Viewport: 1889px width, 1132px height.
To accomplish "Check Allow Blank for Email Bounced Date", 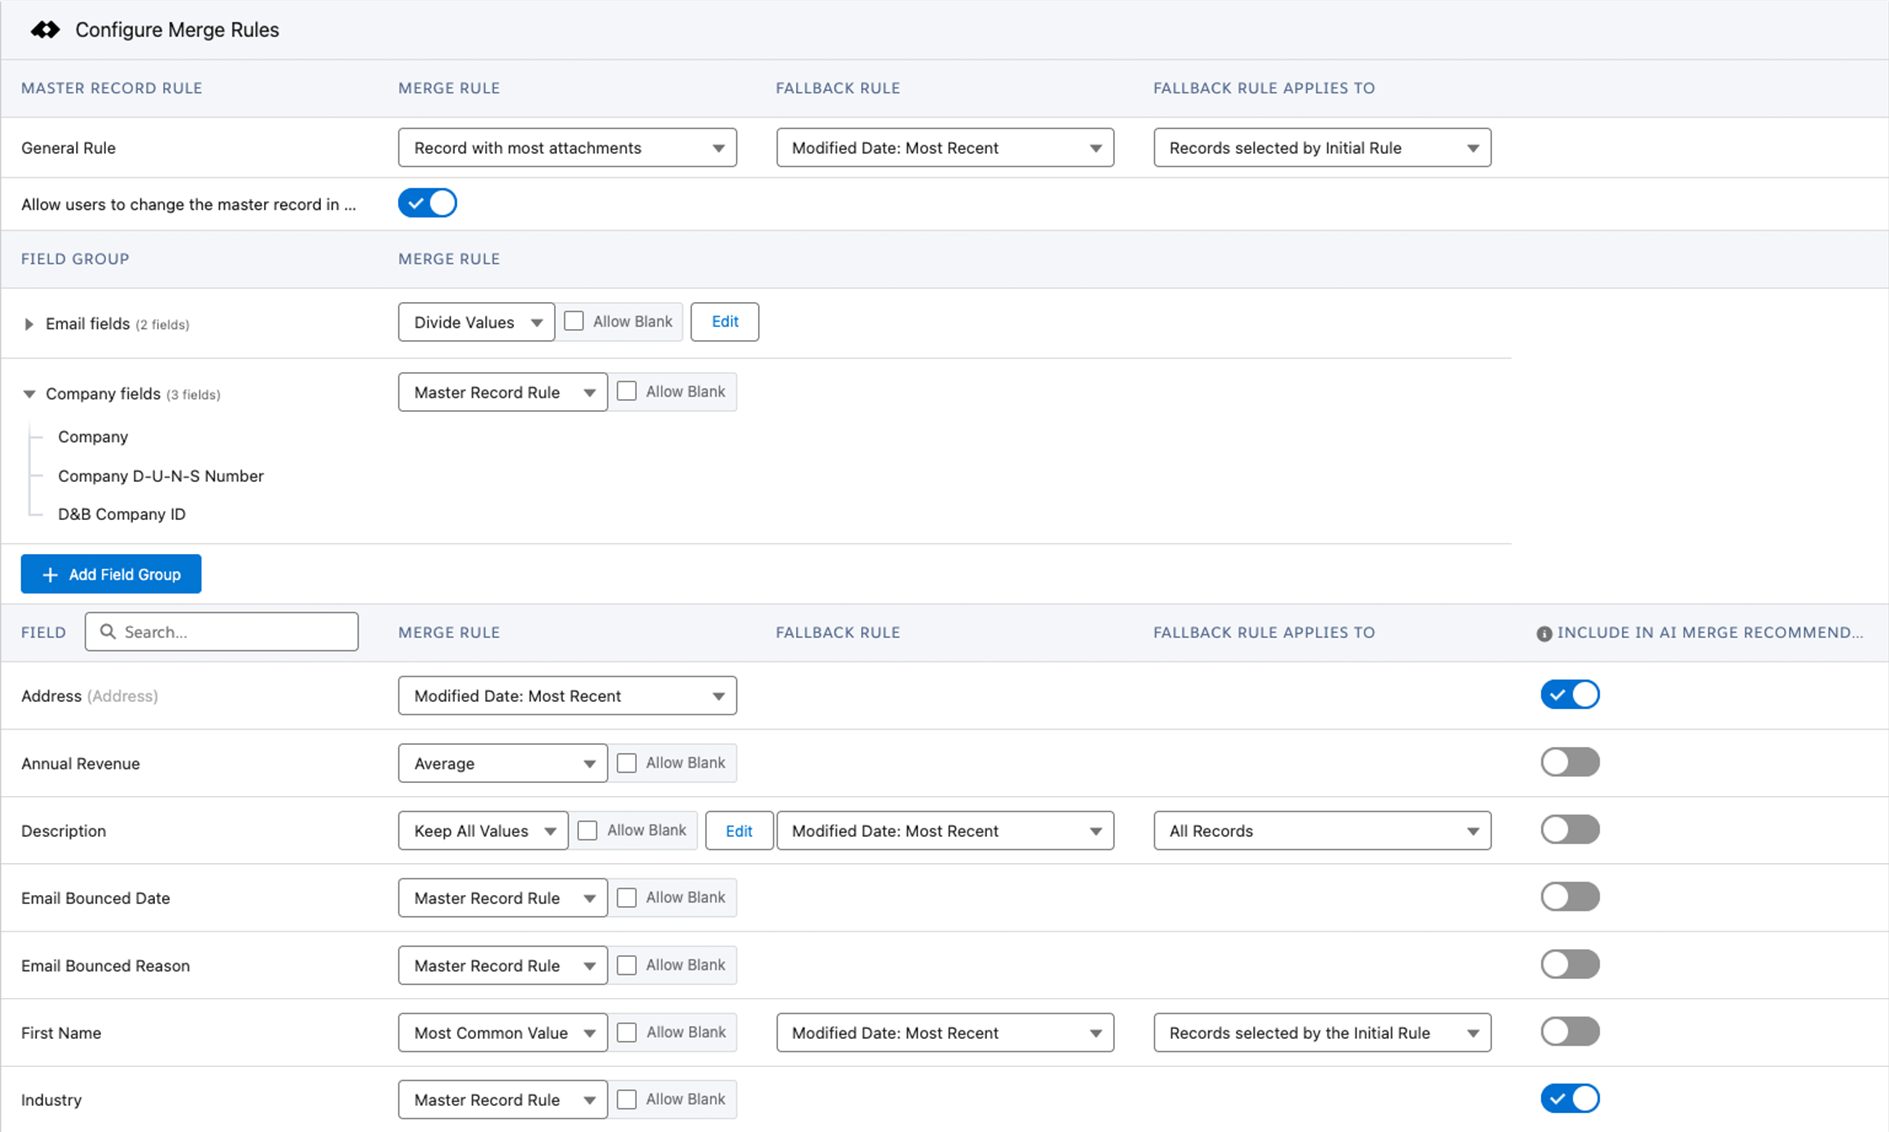I will pos(627,897).
